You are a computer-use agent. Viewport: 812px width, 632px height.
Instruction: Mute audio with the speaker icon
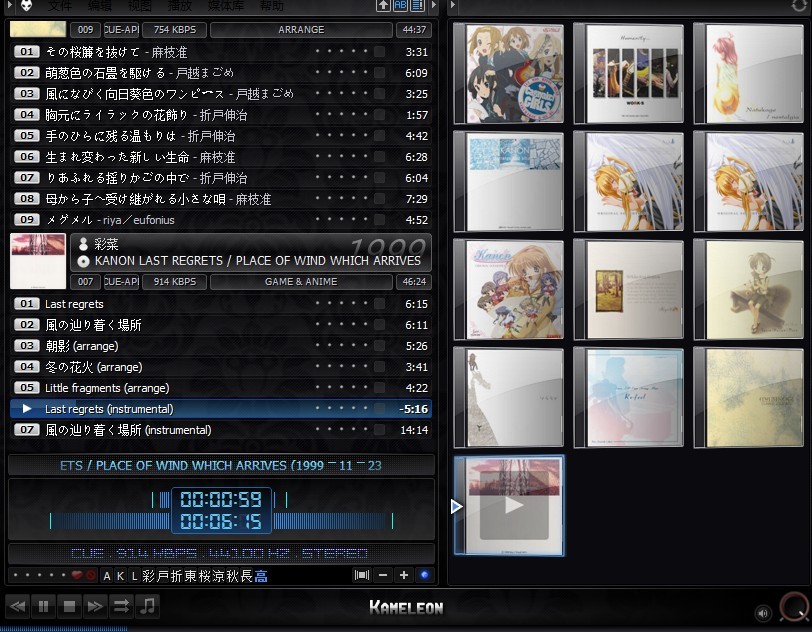coord(763,613)
